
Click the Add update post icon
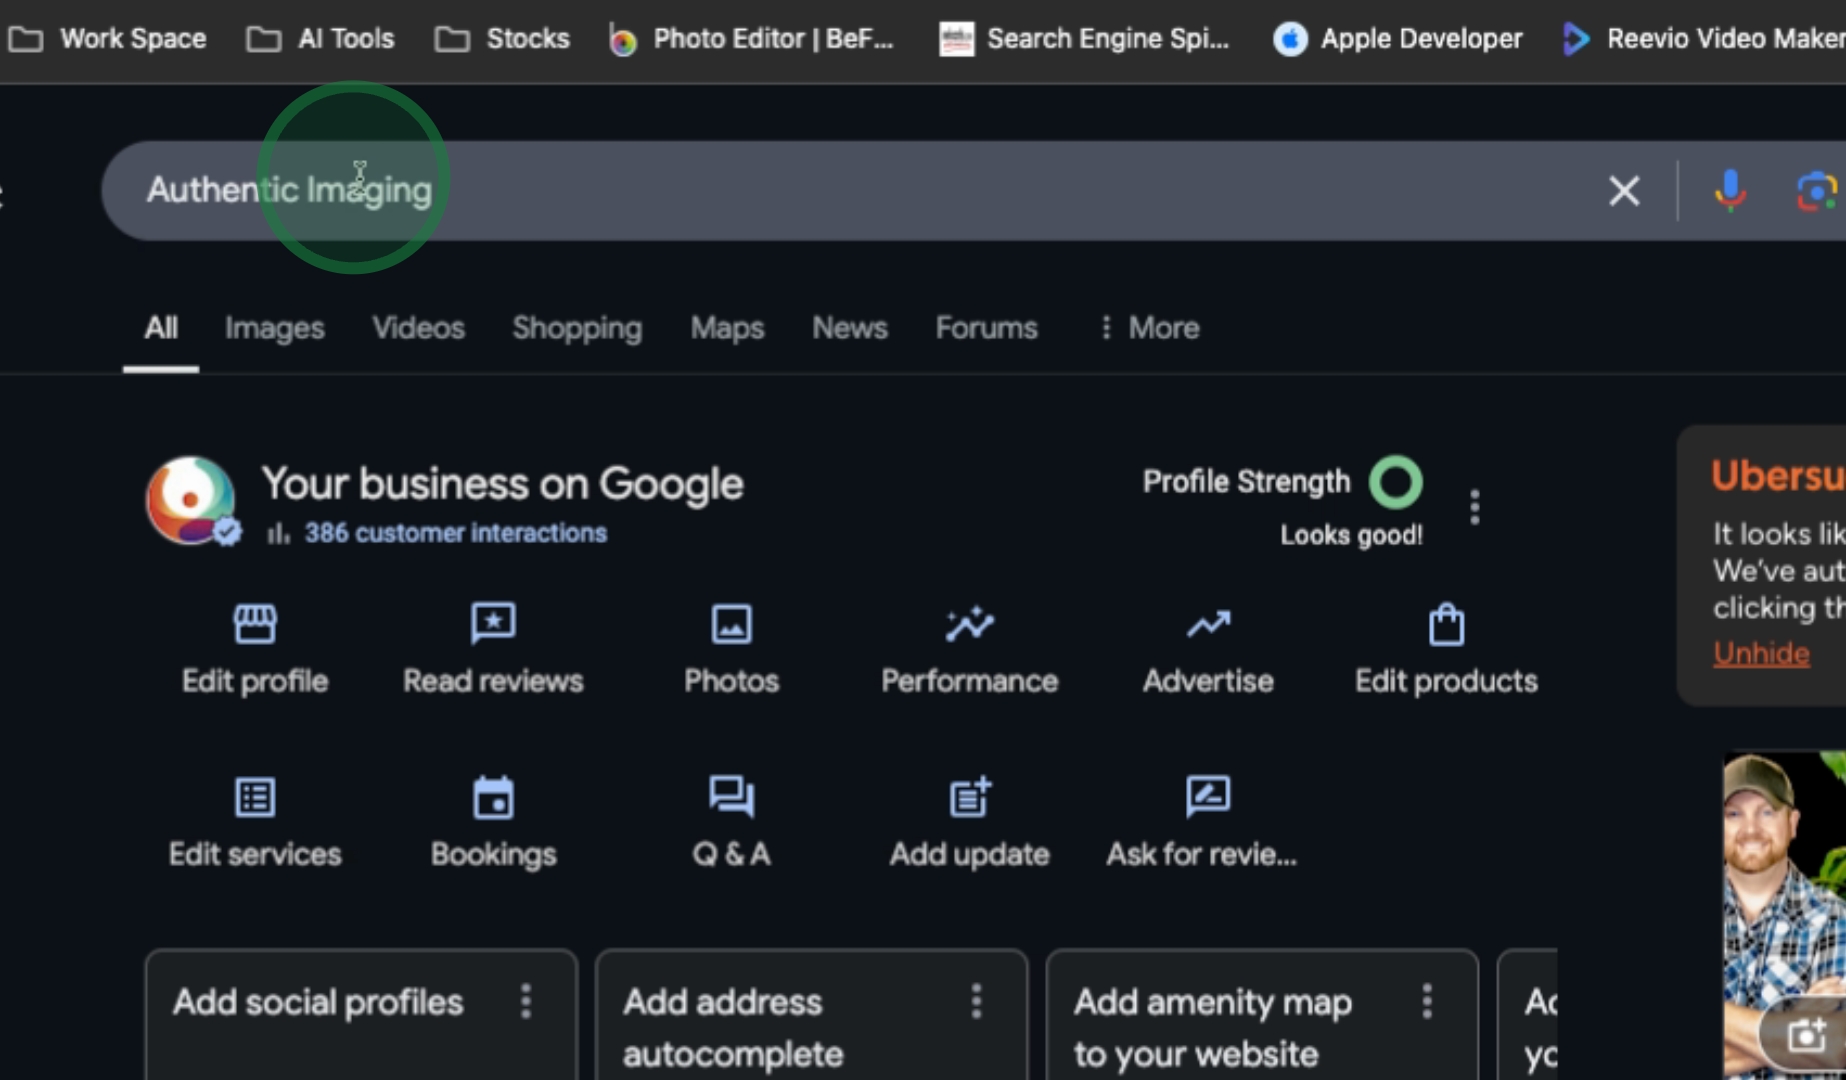click(969, 797)
